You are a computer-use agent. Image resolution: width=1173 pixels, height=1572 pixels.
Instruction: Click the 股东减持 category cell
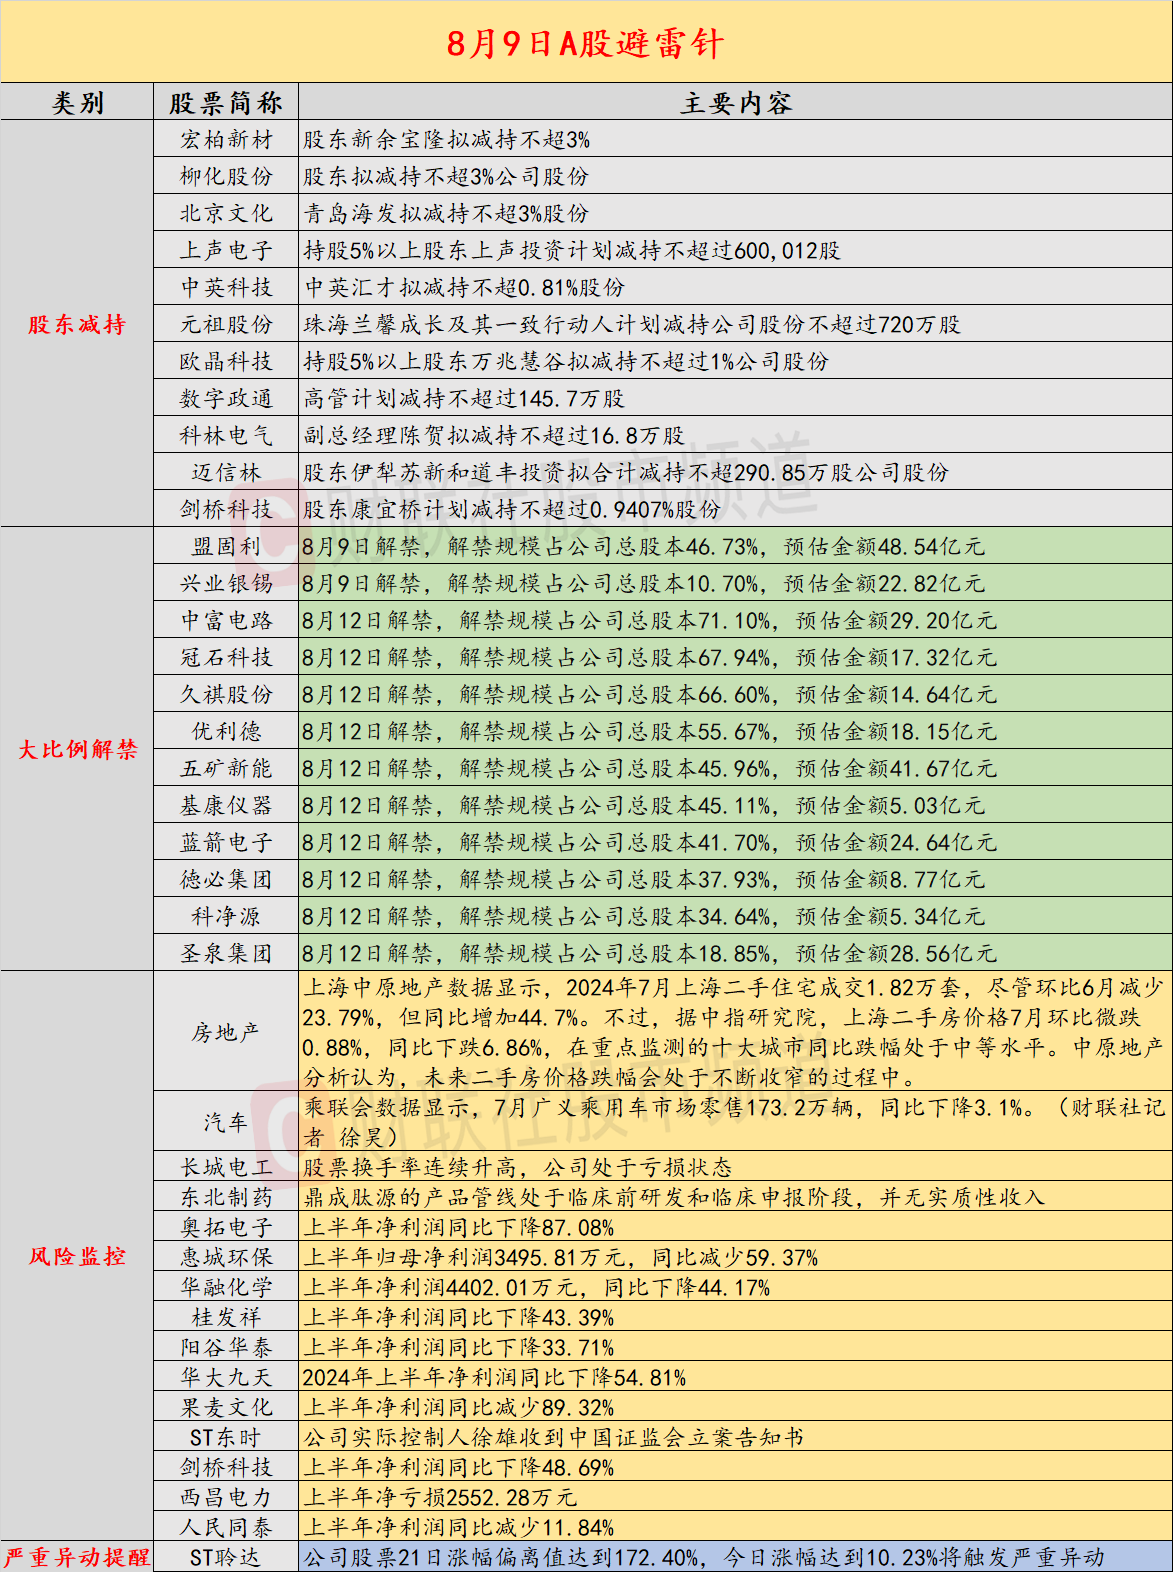click(x=77, y=324)
